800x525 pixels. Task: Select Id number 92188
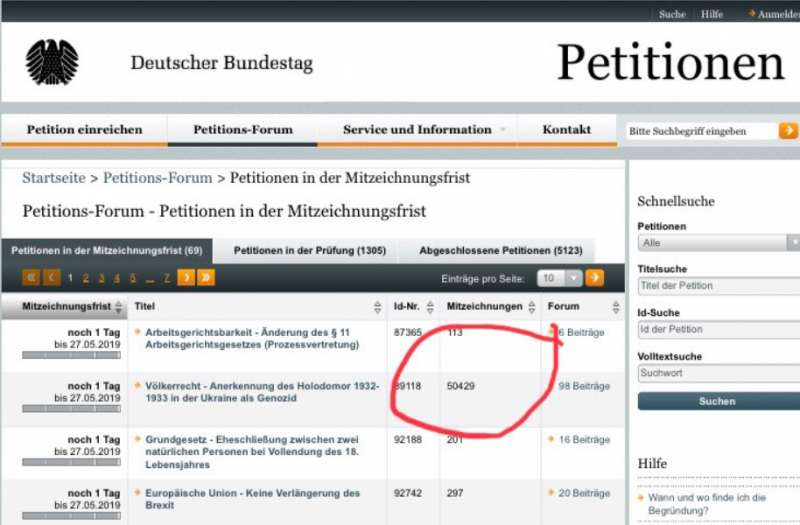pyautogui.click(x=408, y=439)
